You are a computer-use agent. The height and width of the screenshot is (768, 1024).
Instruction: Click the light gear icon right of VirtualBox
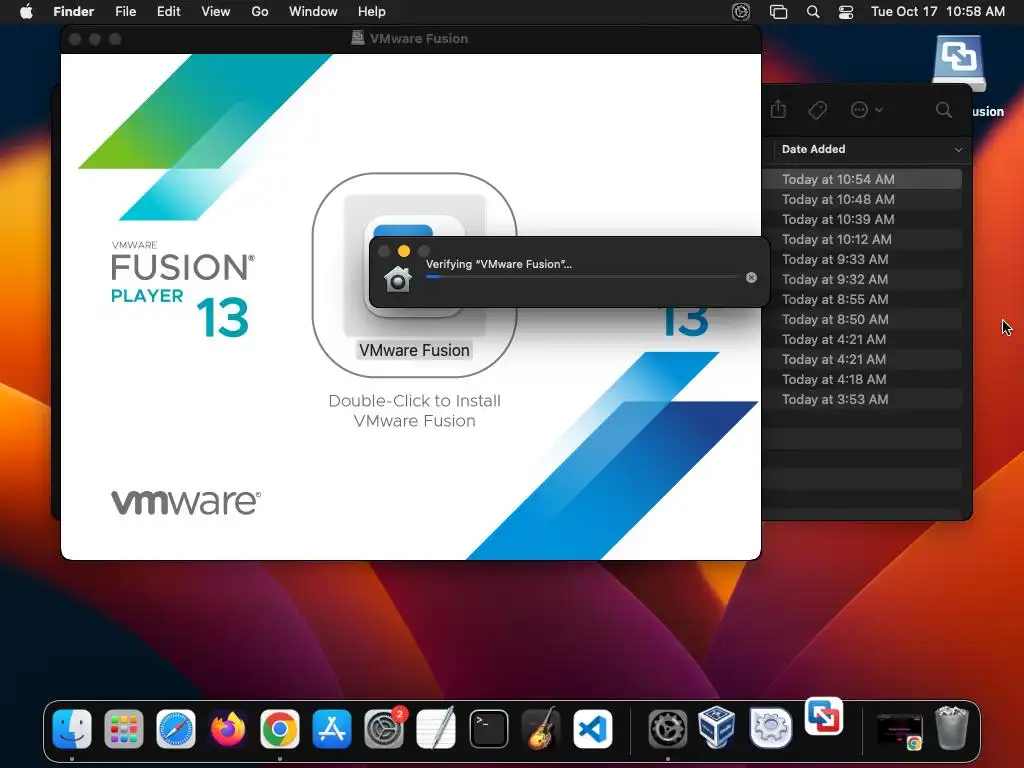coord(771,727)
